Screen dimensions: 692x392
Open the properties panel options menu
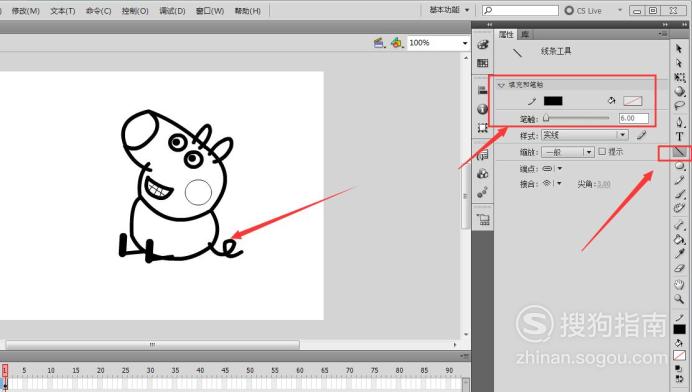[x=663, y=34]
